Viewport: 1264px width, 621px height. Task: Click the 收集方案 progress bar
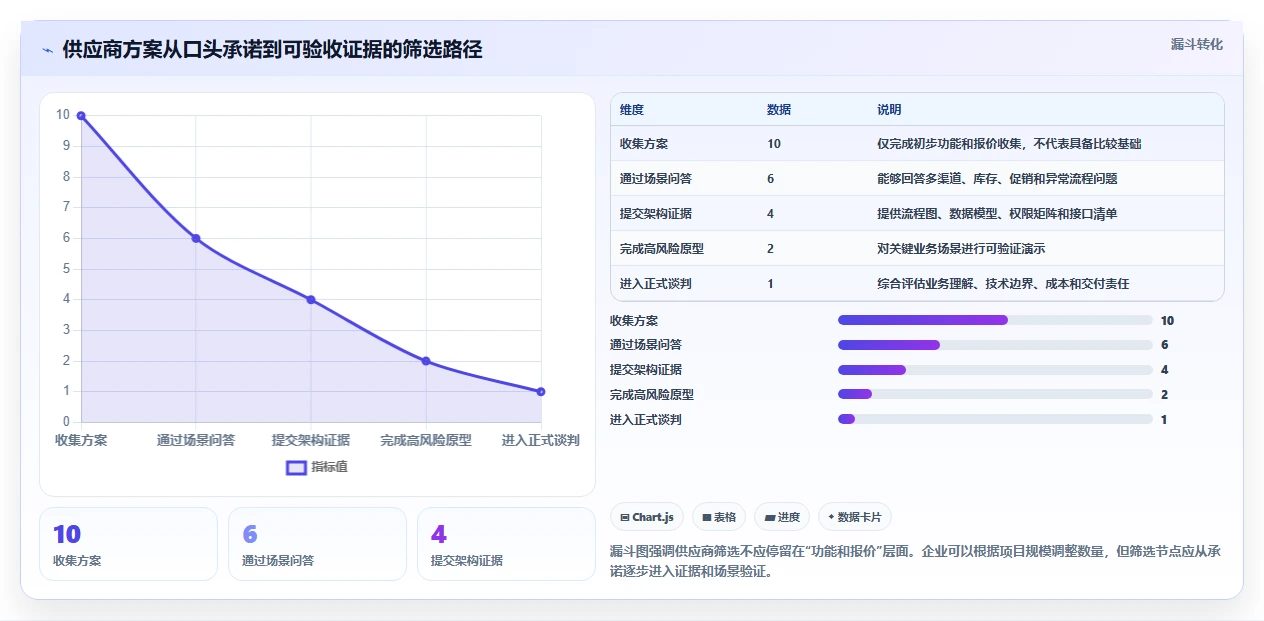pyautogui.click(x=995, y=320)
